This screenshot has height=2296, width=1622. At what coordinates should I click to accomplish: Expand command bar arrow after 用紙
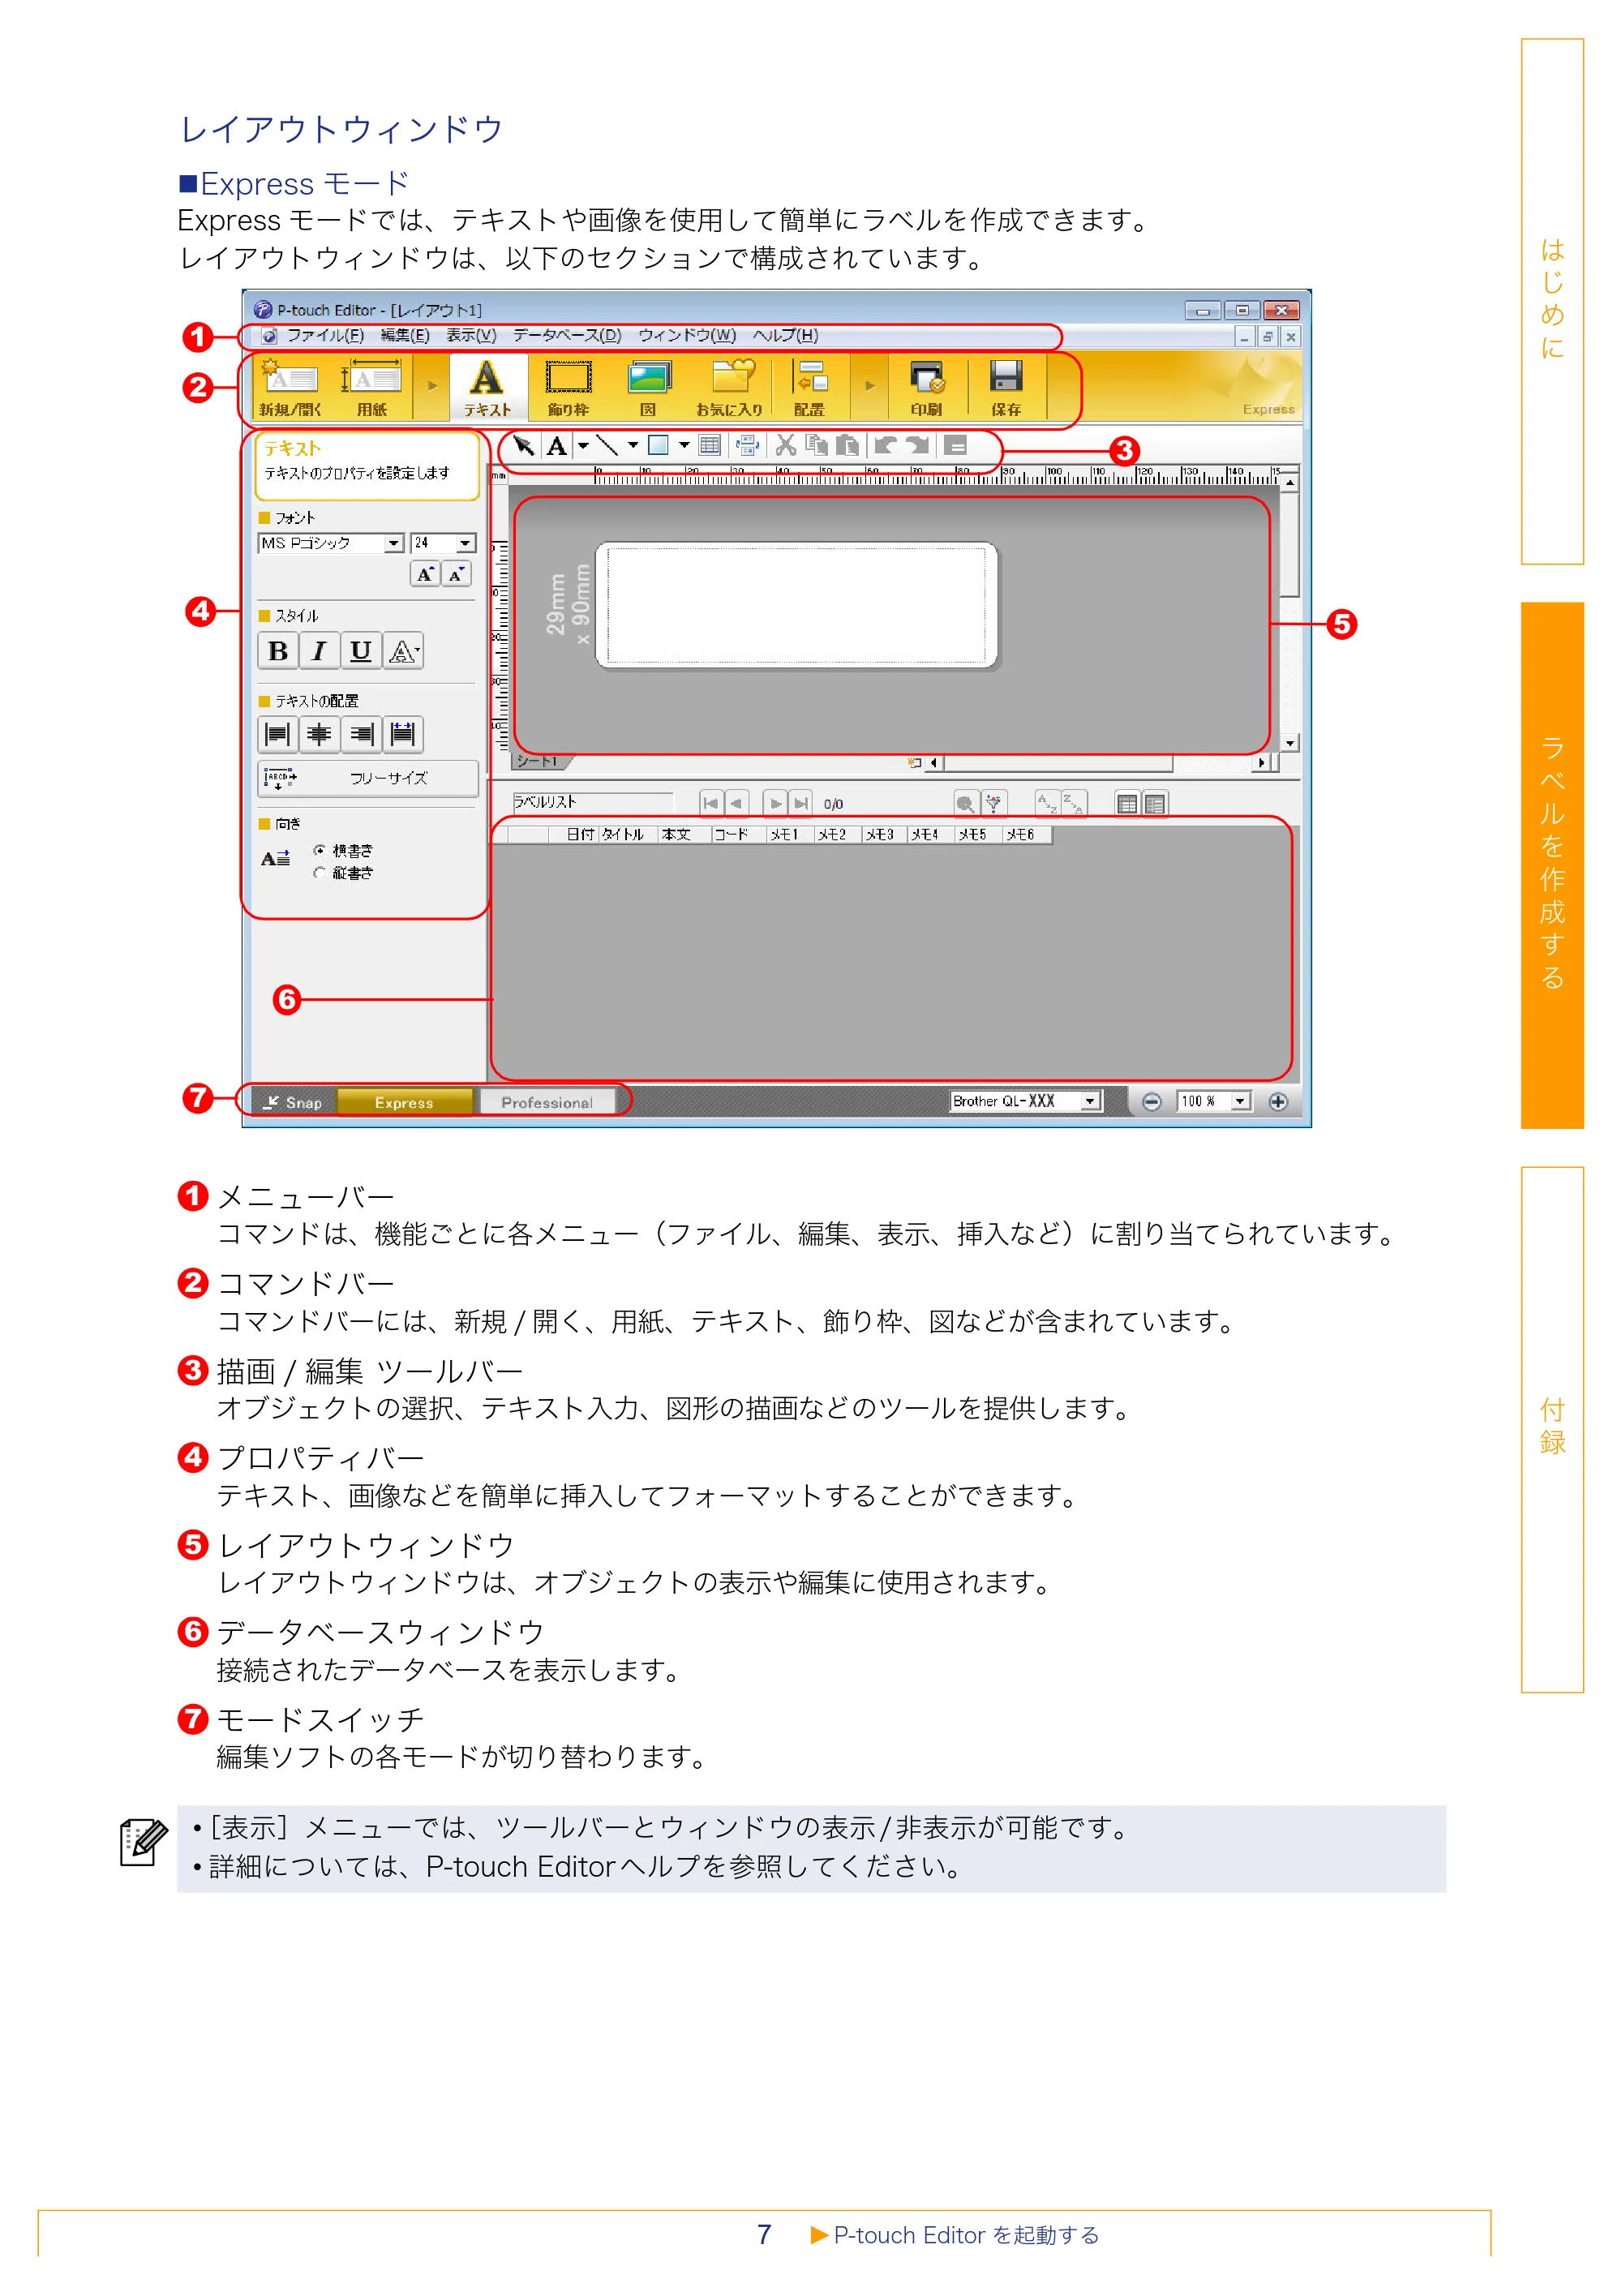[x=432, y=386]
